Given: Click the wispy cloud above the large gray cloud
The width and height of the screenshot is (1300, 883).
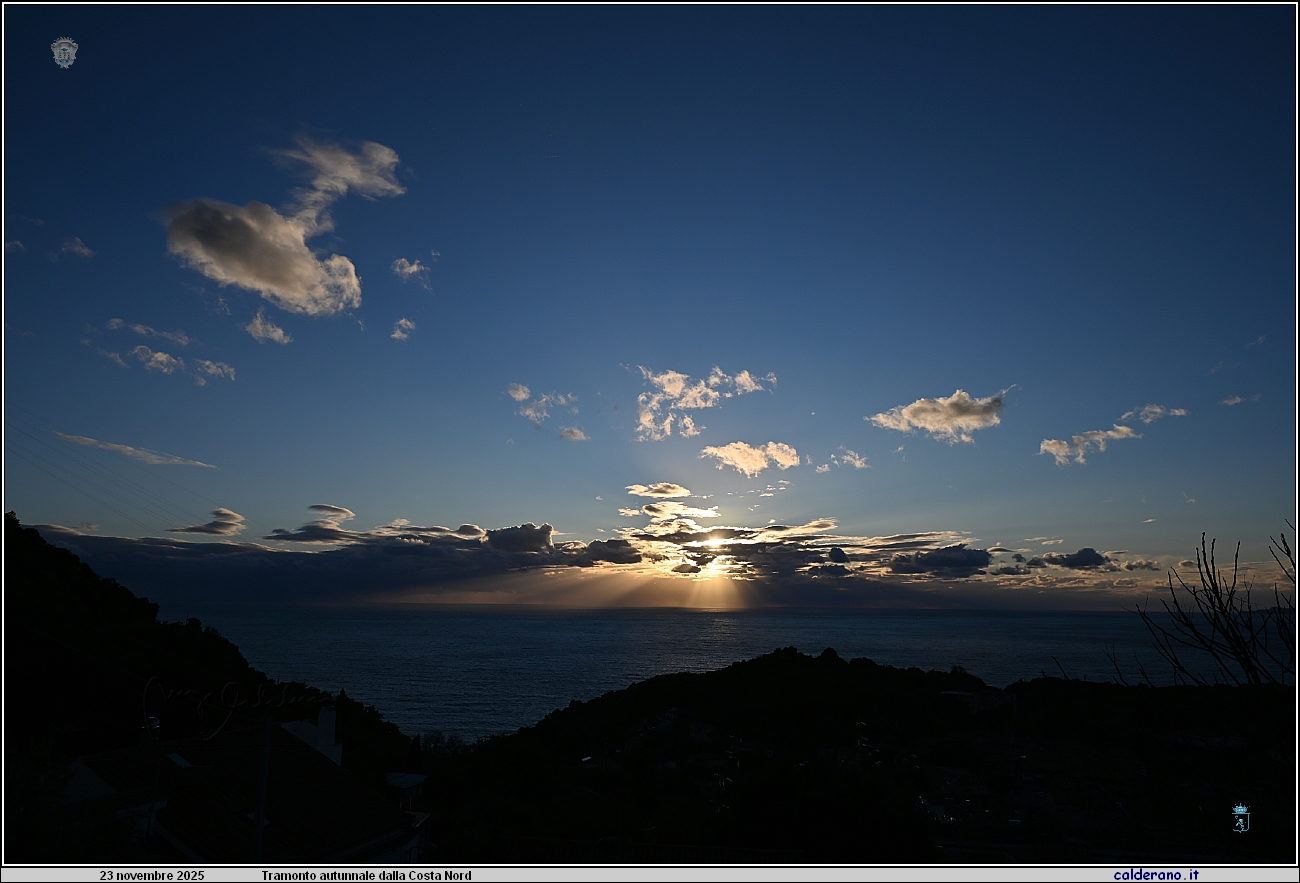Looking at the screenshot, I should click(x=343, y=167).
